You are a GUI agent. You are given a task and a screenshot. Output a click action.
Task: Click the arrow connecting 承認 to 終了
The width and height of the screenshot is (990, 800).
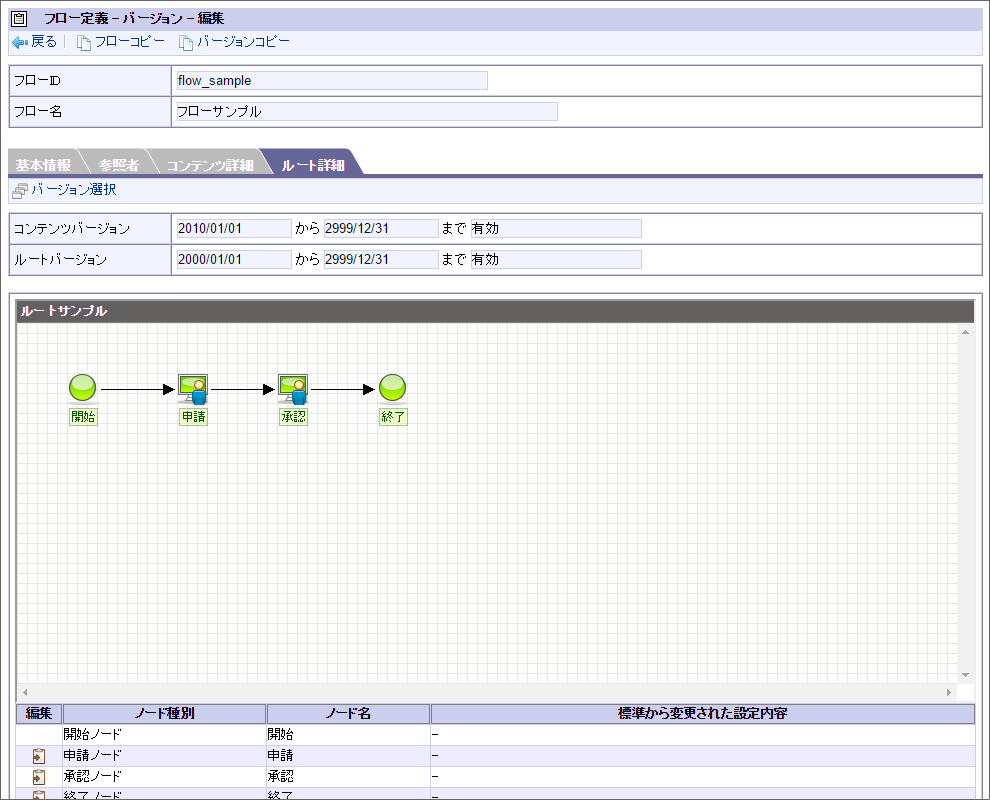click(343, 390)
